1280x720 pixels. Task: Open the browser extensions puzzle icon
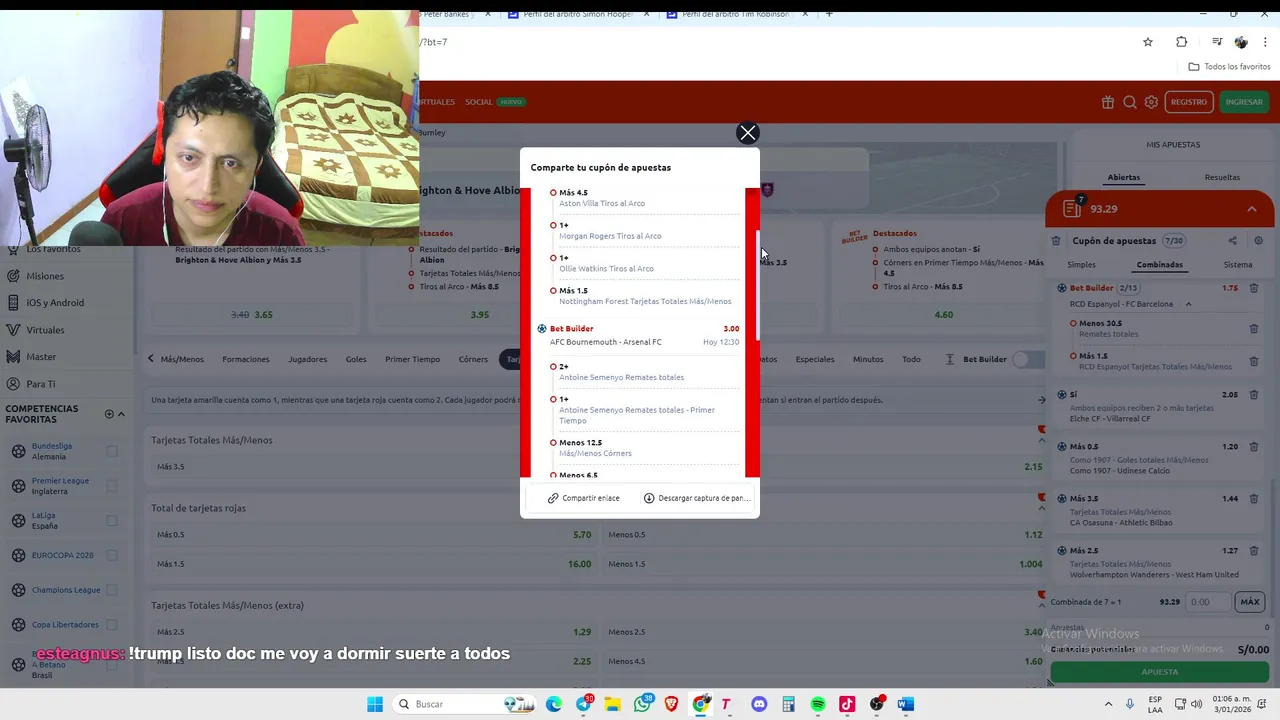coord(1182,42)
